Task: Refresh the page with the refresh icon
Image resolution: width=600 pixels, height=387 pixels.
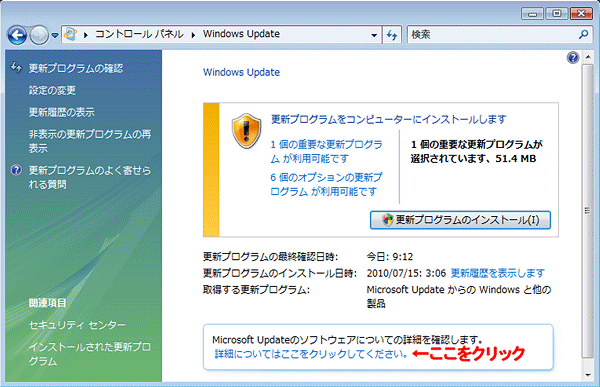Action: pos(392,35)
